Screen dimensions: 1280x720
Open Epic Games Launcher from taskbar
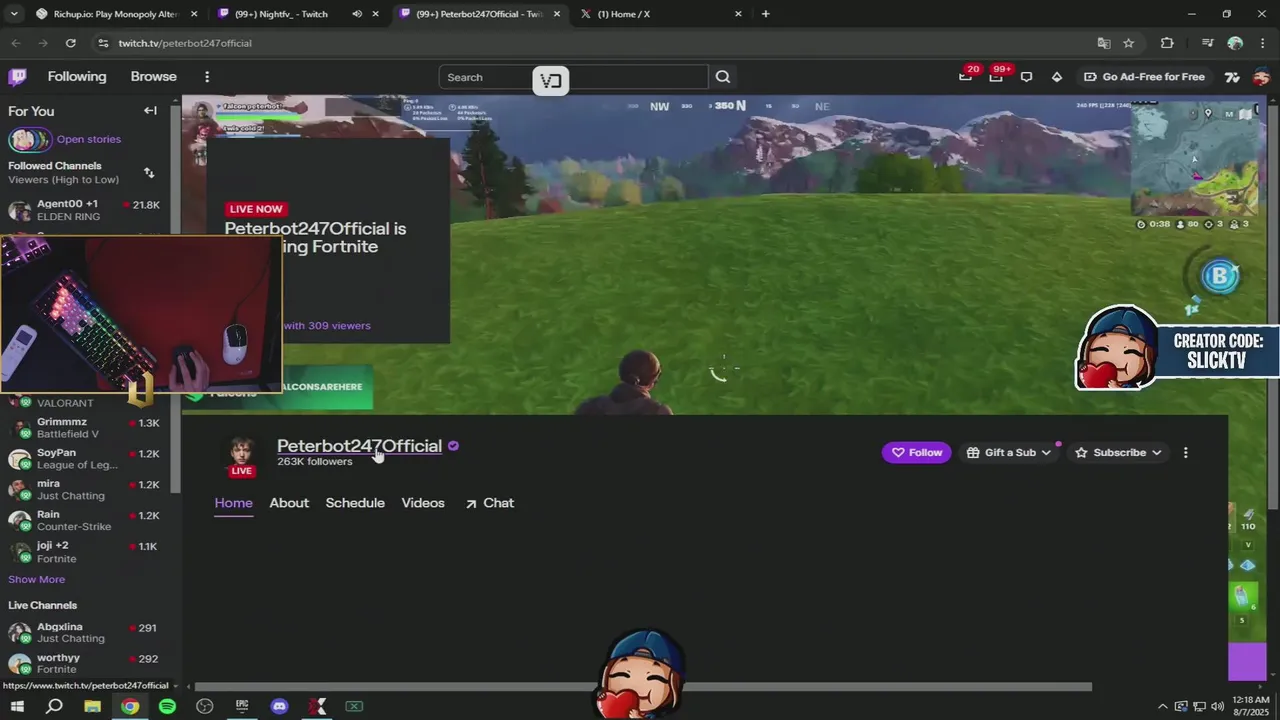click(x=242, y=706)
